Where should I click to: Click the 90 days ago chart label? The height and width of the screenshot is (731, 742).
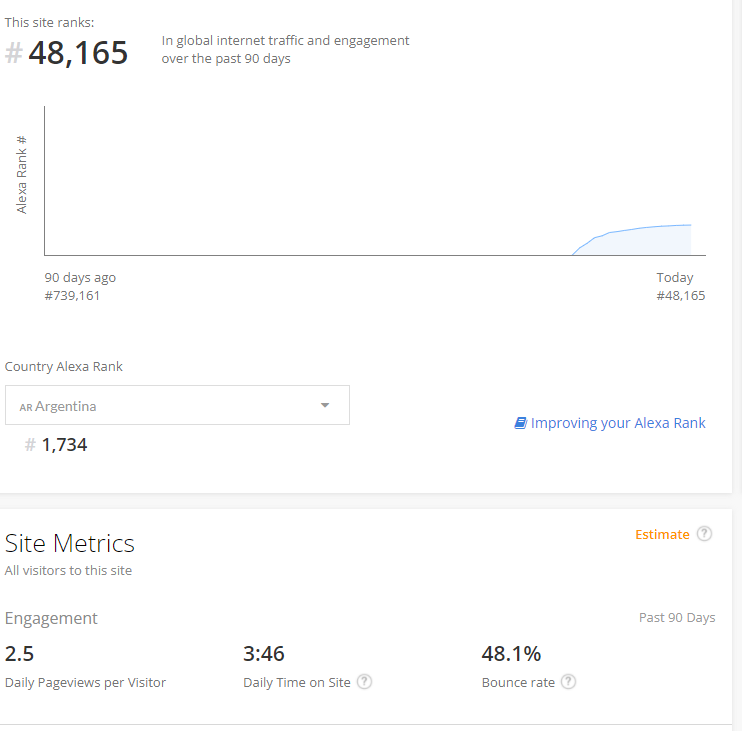tap(80, 277)
